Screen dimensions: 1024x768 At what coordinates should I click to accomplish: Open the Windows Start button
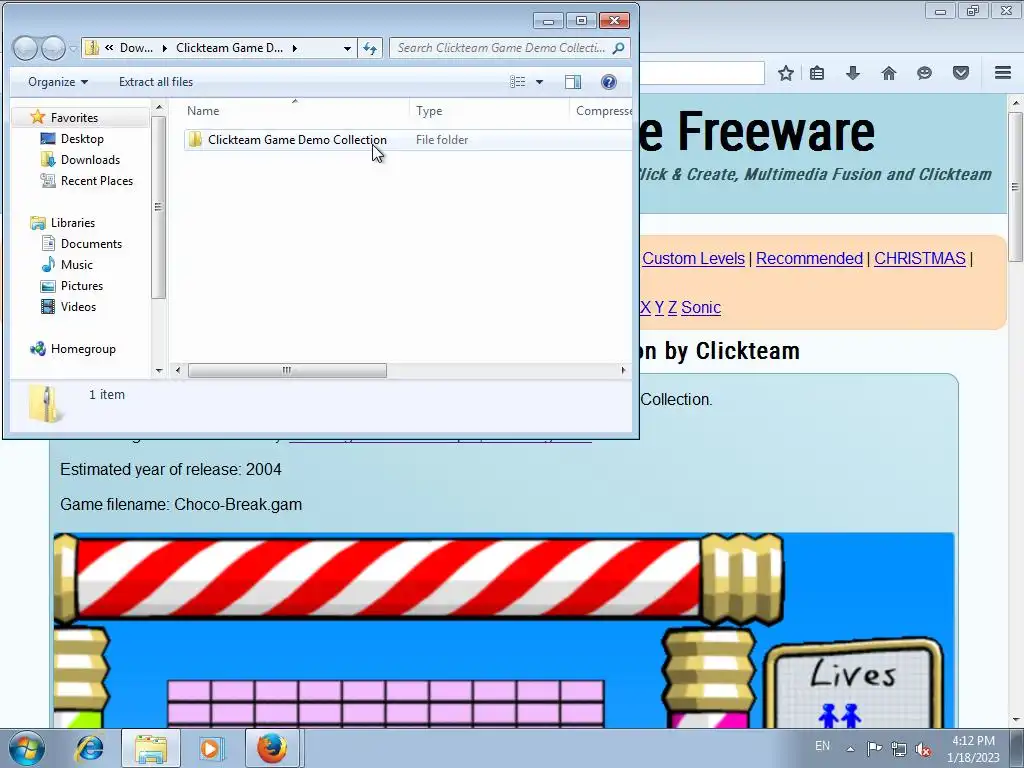(27, 748)
